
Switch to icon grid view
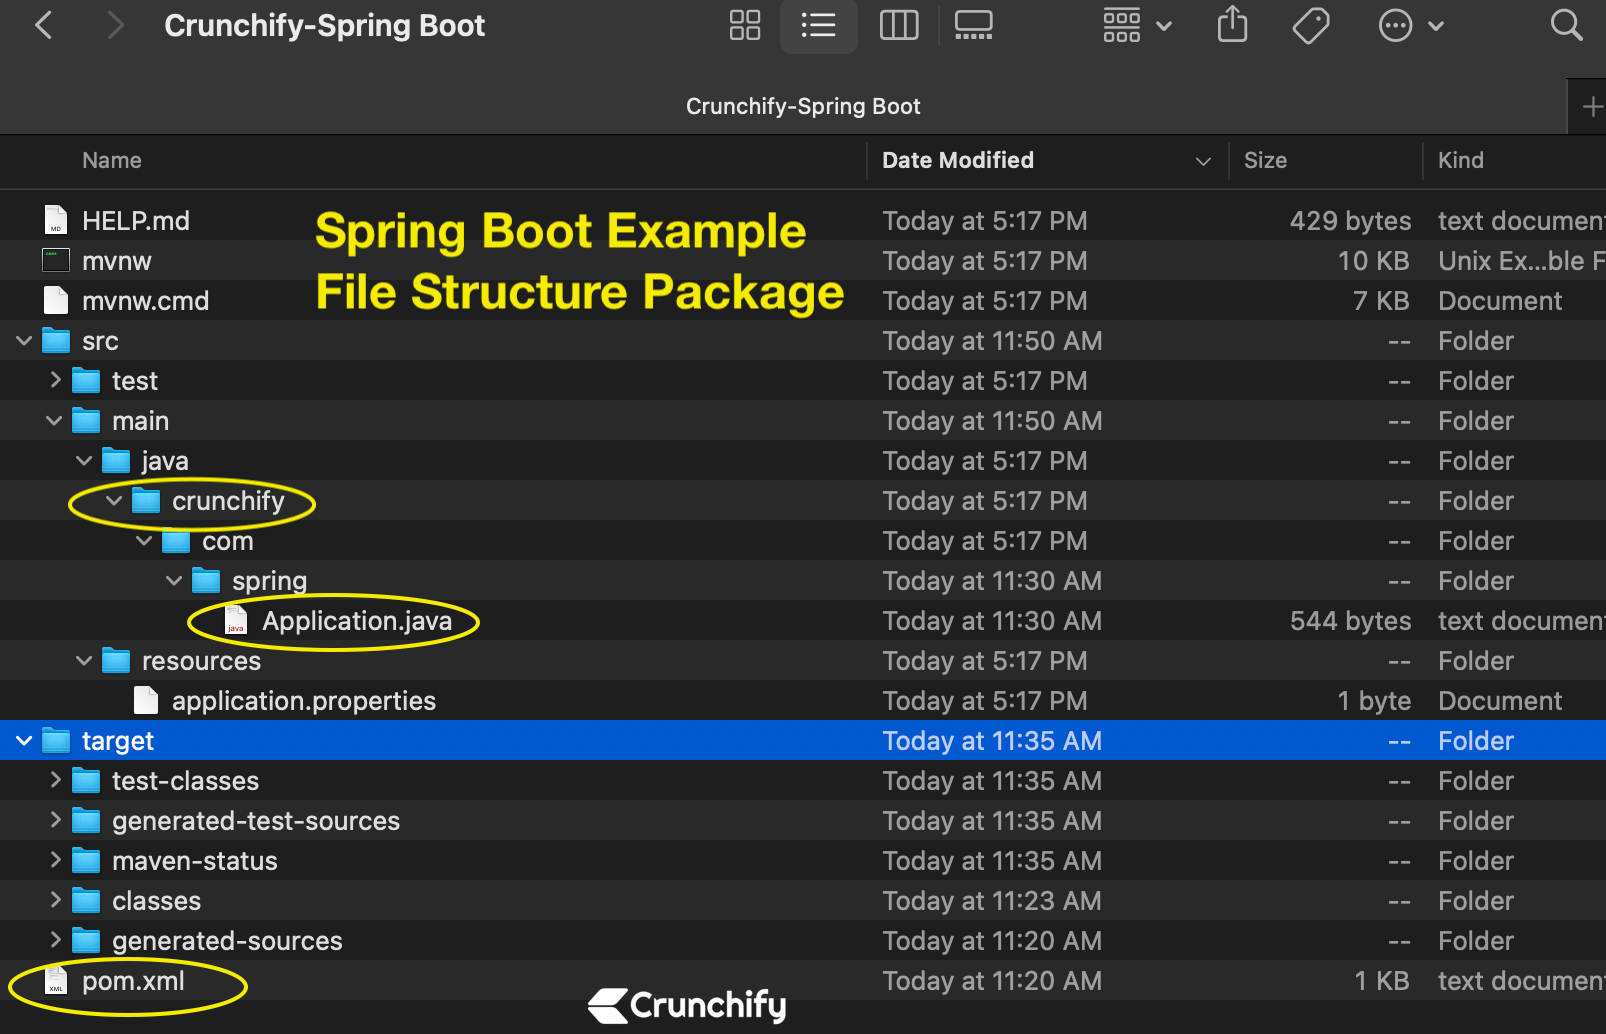(x=744, y=26)
